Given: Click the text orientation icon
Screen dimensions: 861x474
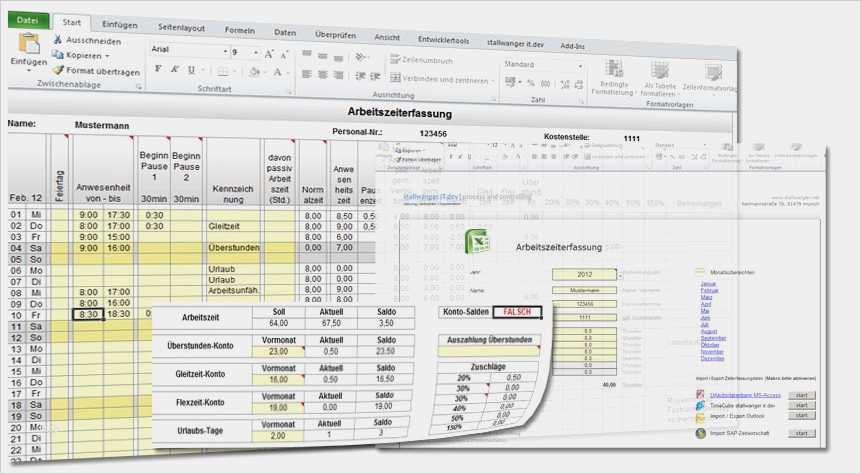Looking at the screenshot, I should point(361,57).
